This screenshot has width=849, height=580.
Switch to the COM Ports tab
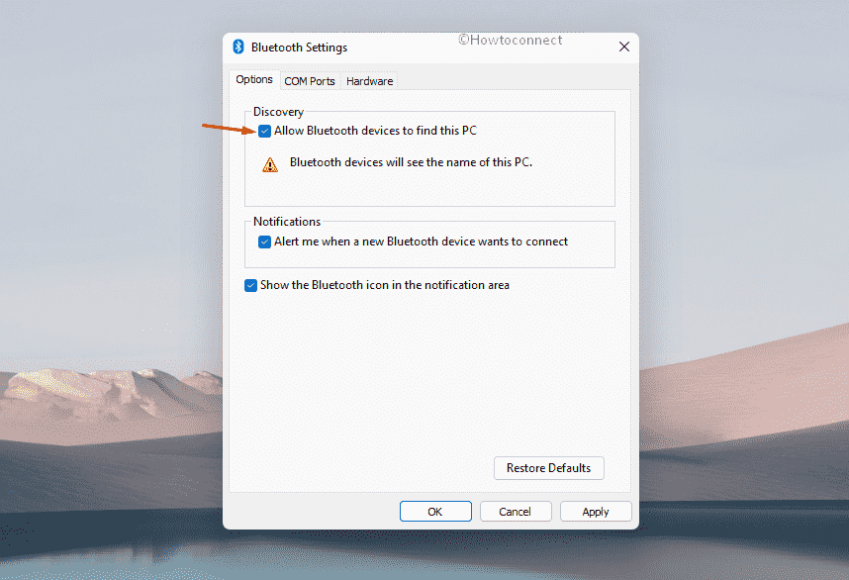309,81
